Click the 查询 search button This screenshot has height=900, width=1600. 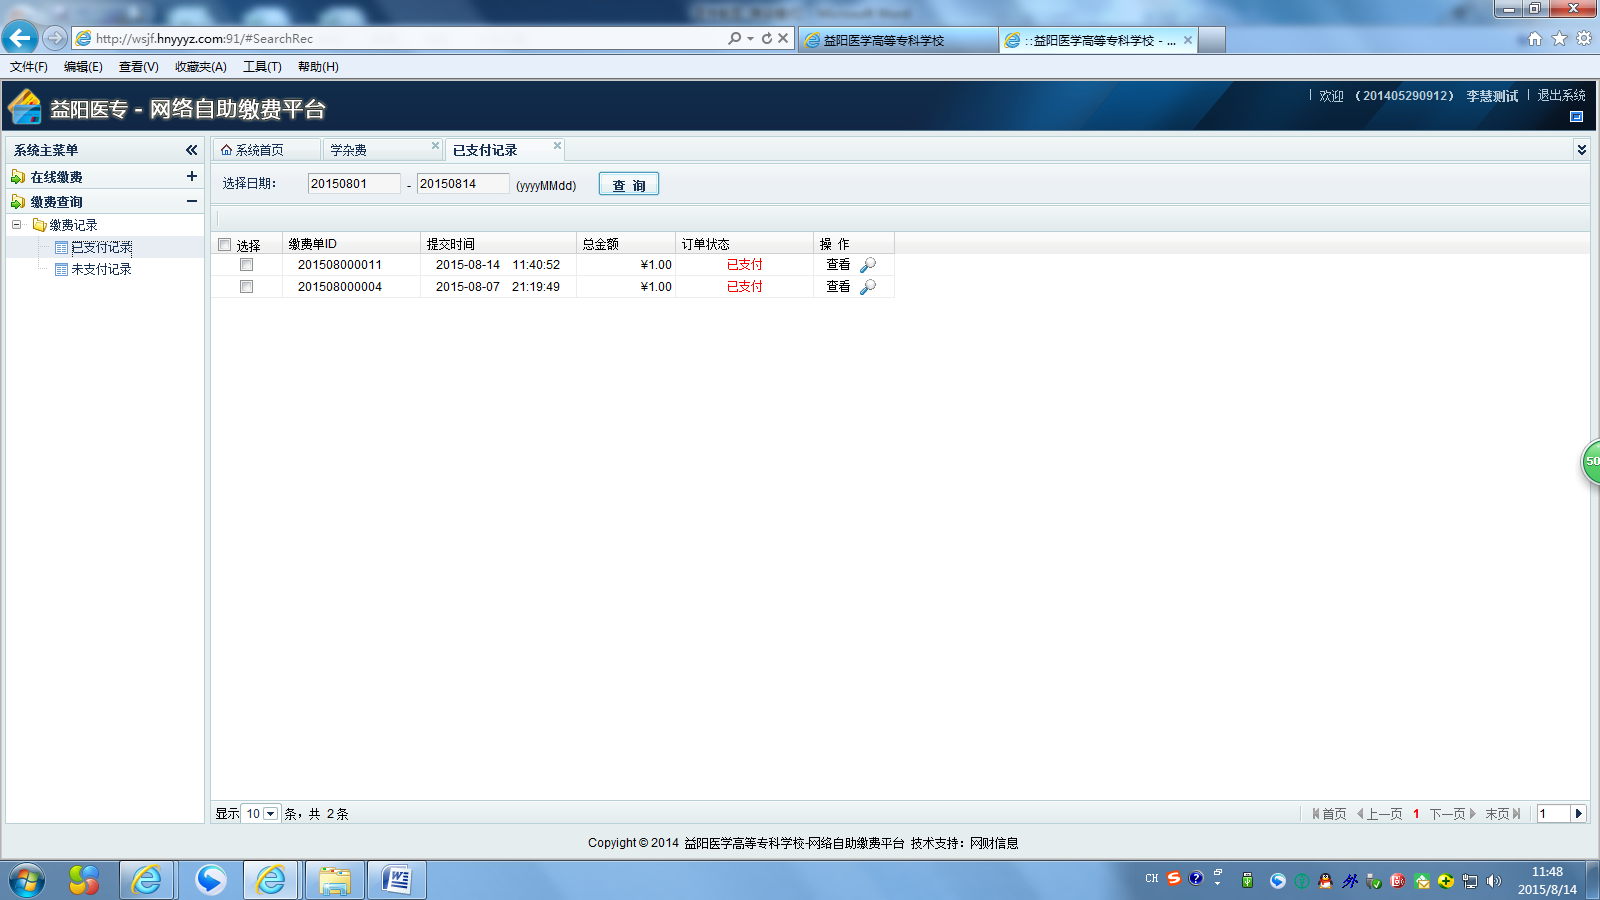coord(628,185)
